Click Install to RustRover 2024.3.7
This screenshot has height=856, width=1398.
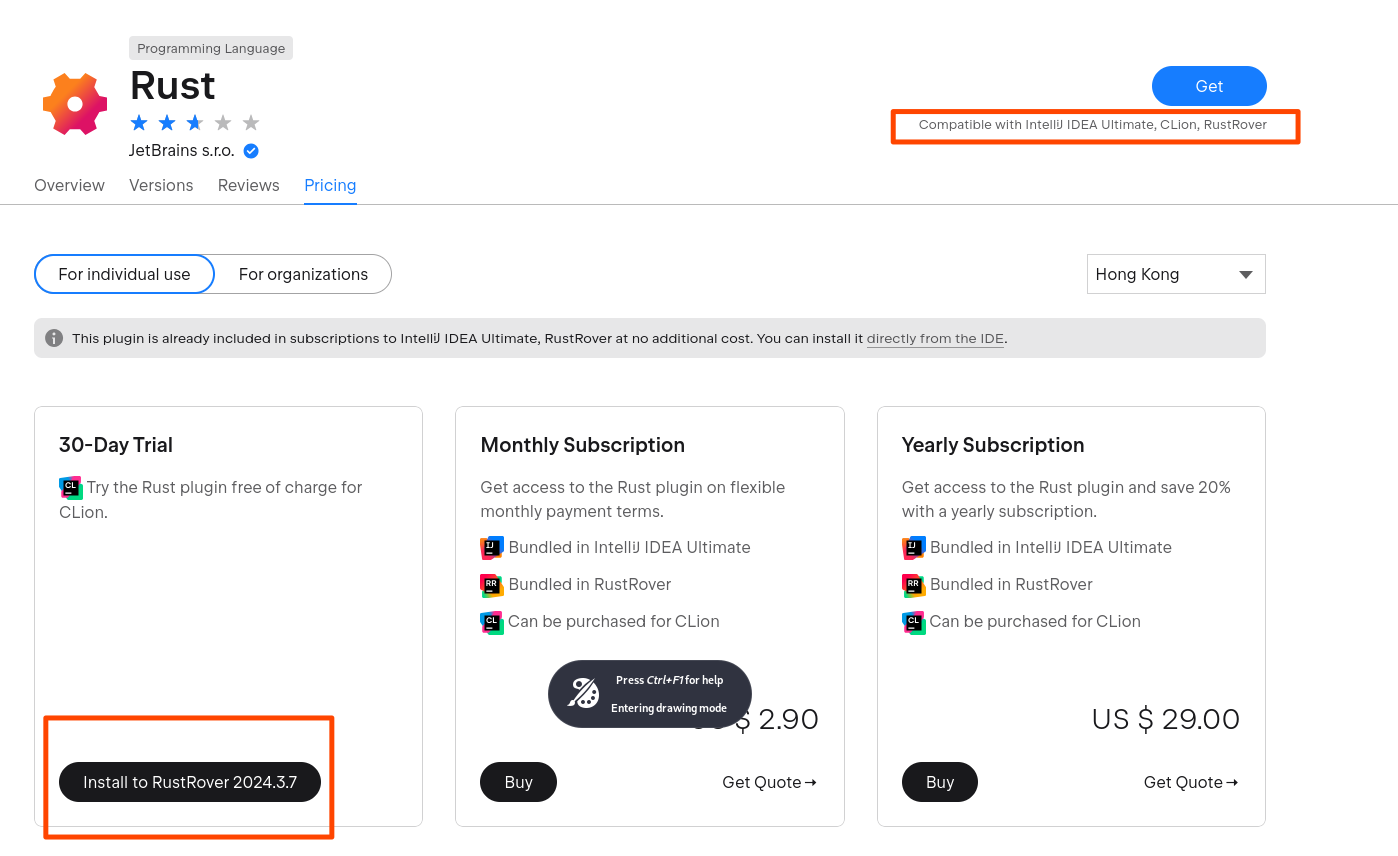tap(190, 782)
